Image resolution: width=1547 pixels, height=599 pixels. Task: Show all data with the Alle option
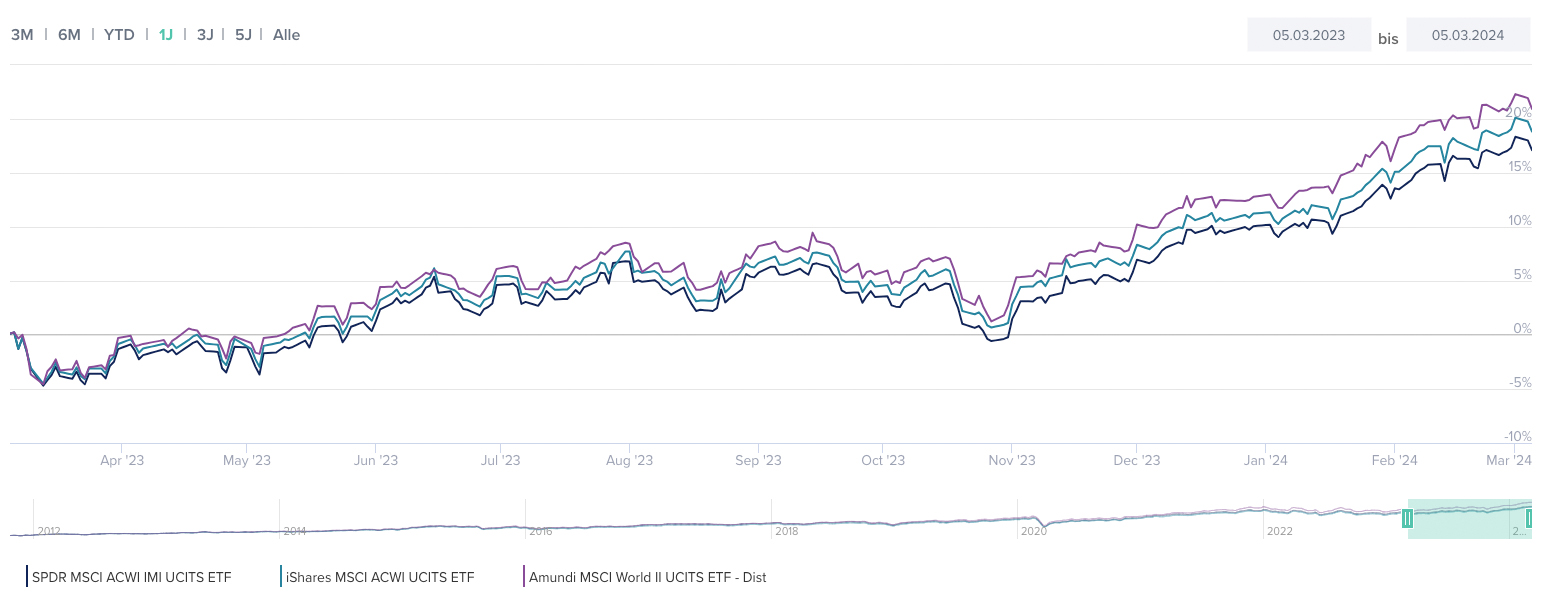[286, 34]
